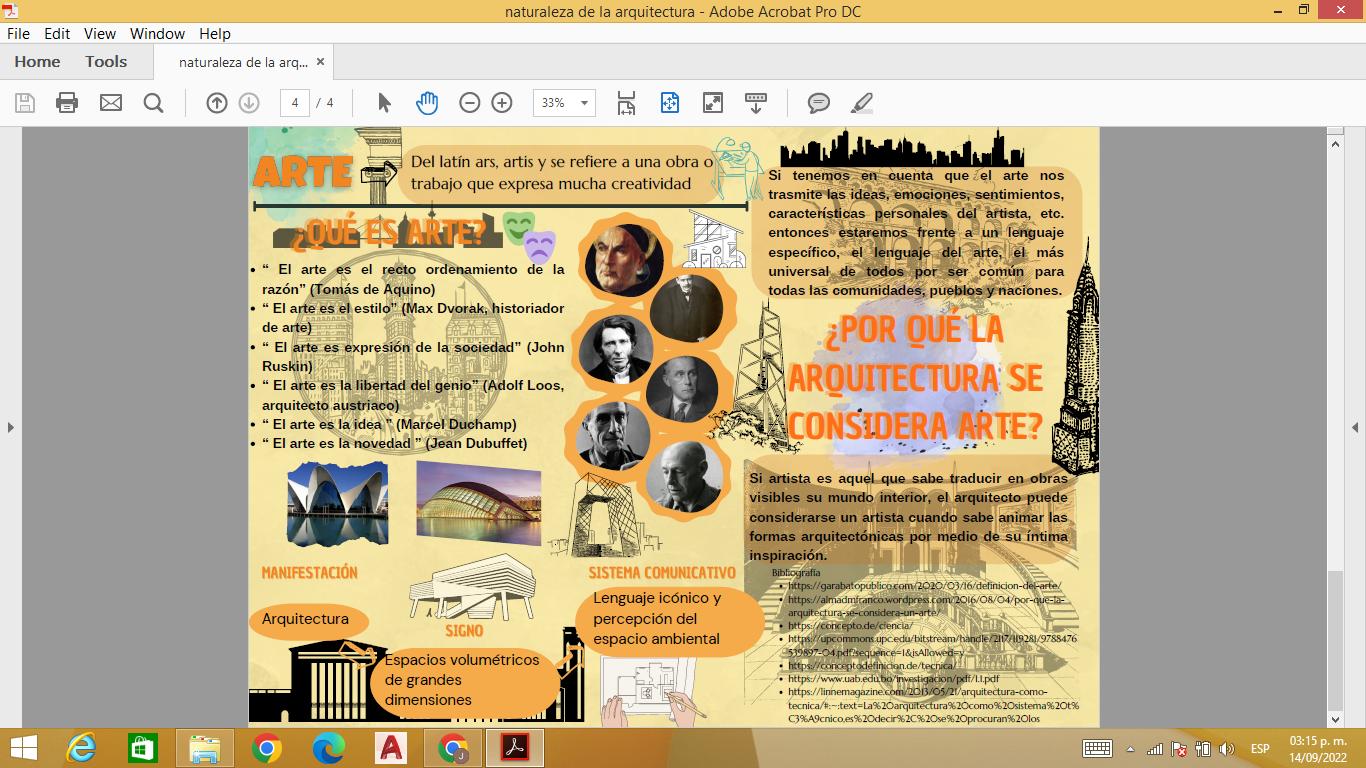The image size is (1366, 768).
Task: Zoom in with plus icon
Action: point(502,102)
